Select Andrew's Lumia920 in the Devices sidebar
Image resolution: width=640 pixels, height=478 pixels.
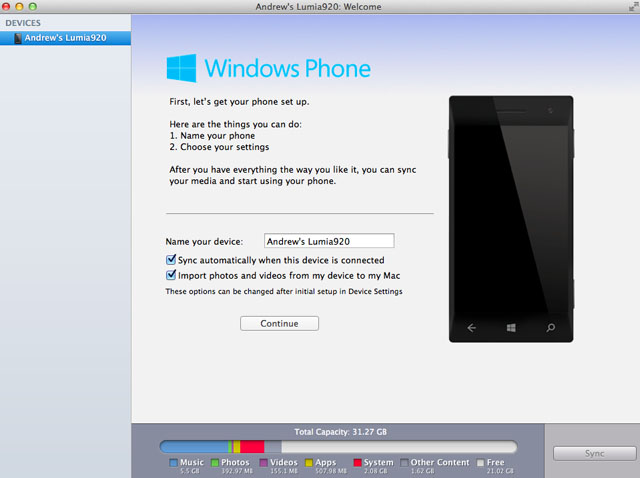[65, 38]
